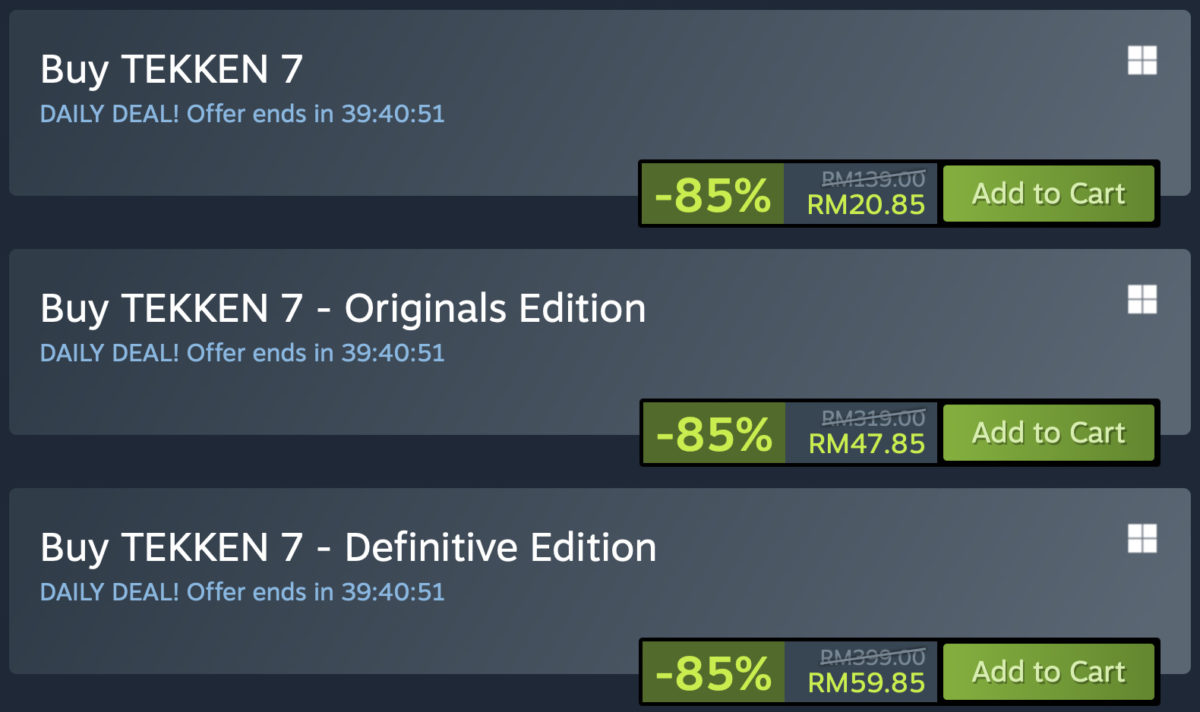Screen dimensions: 1200x712
Task: Click the crossed-out RM319.00 price
Action: (873, 417)
